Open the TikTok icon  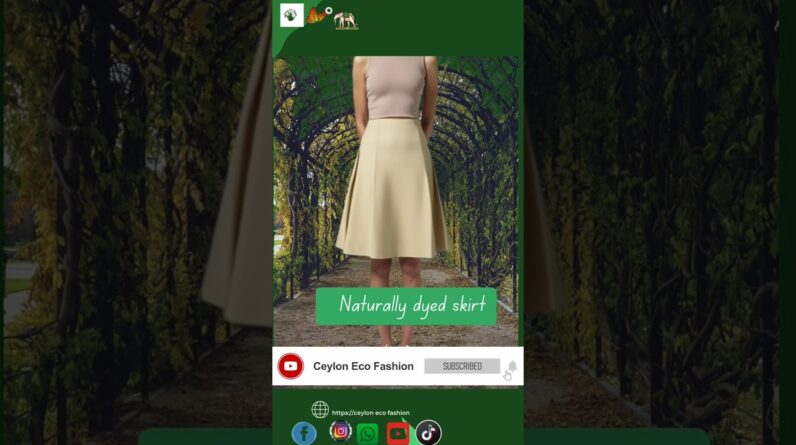[428, 433]
